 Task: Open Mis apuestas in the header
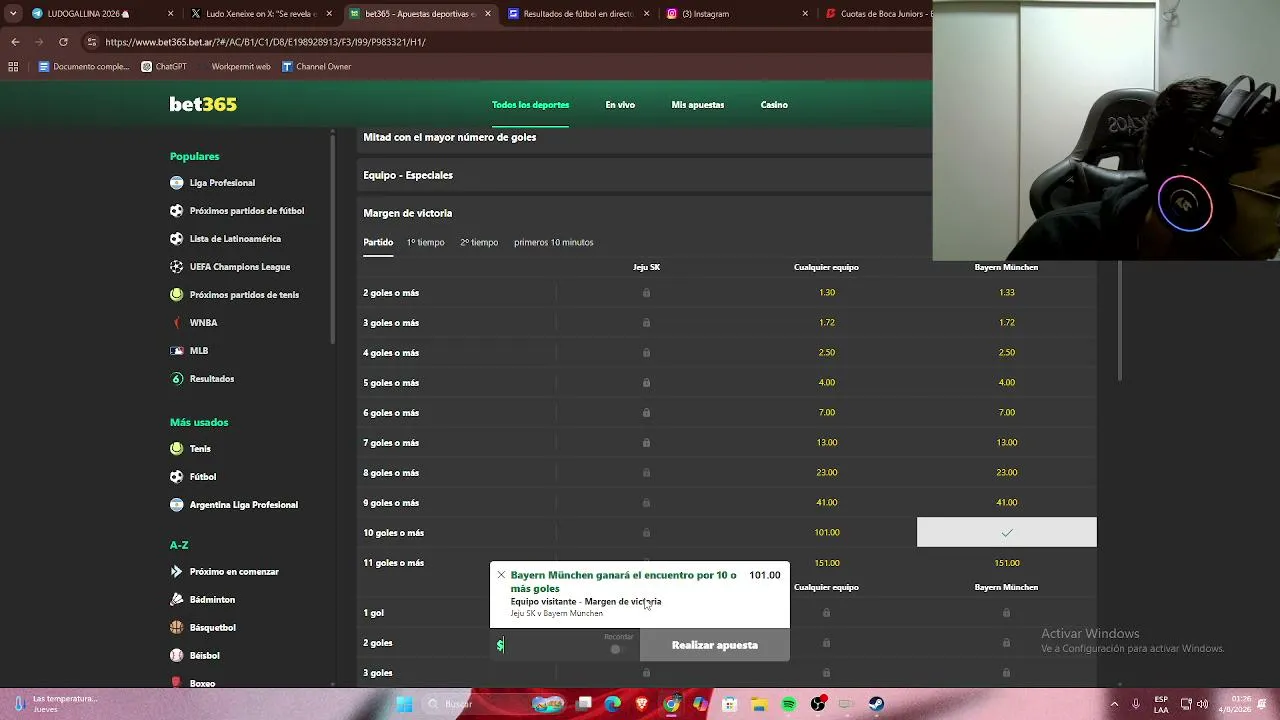698,105
